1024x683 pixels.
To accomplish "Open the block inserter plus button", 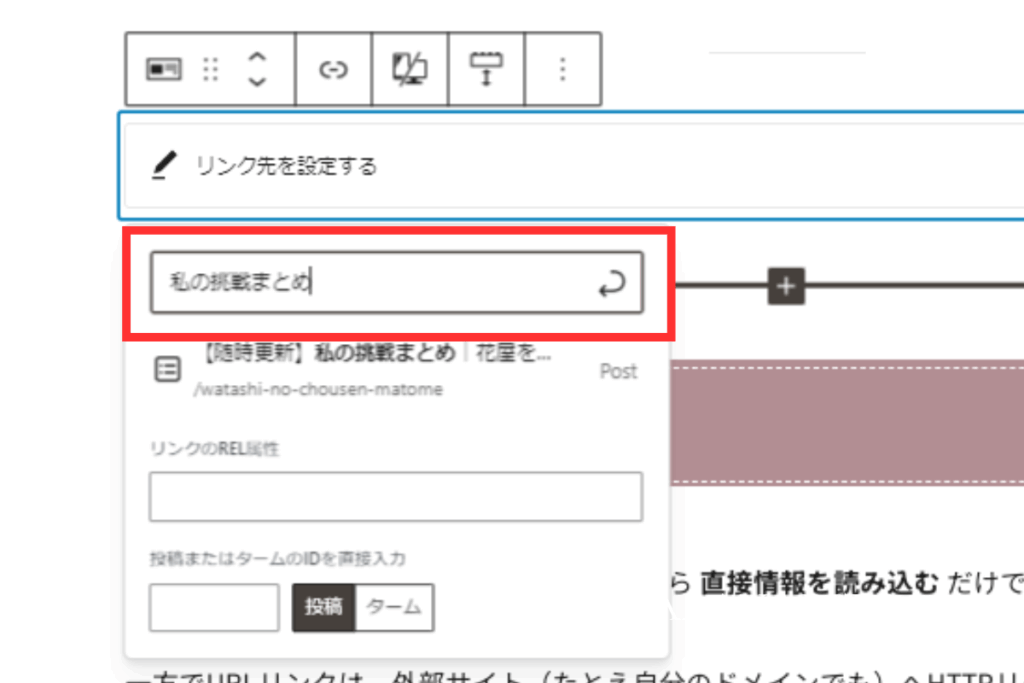I will point(784,286).
